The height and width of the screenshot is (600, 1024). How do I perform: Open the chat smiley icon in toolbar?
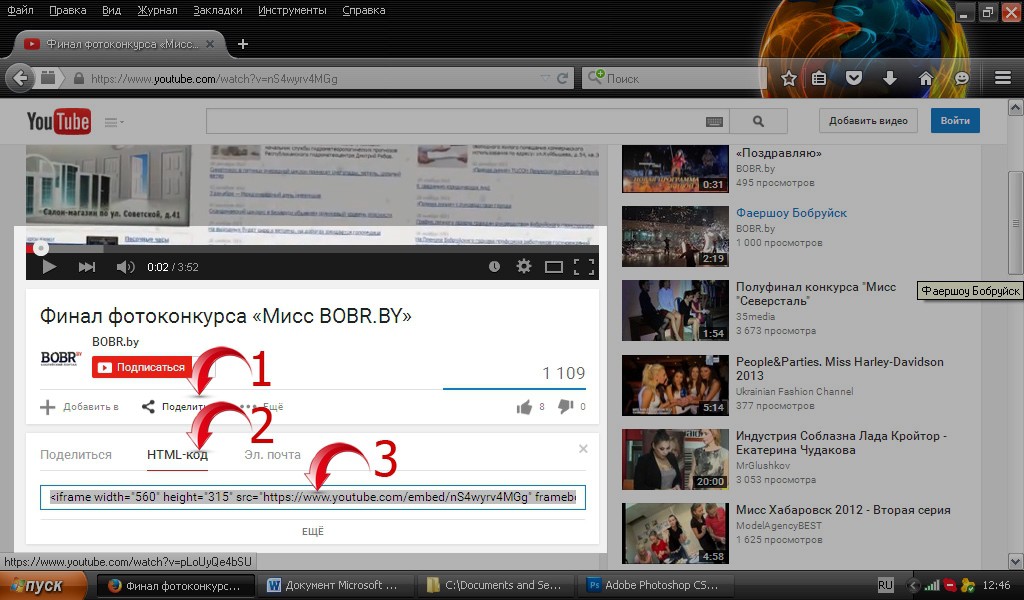[x=962, y=78]
